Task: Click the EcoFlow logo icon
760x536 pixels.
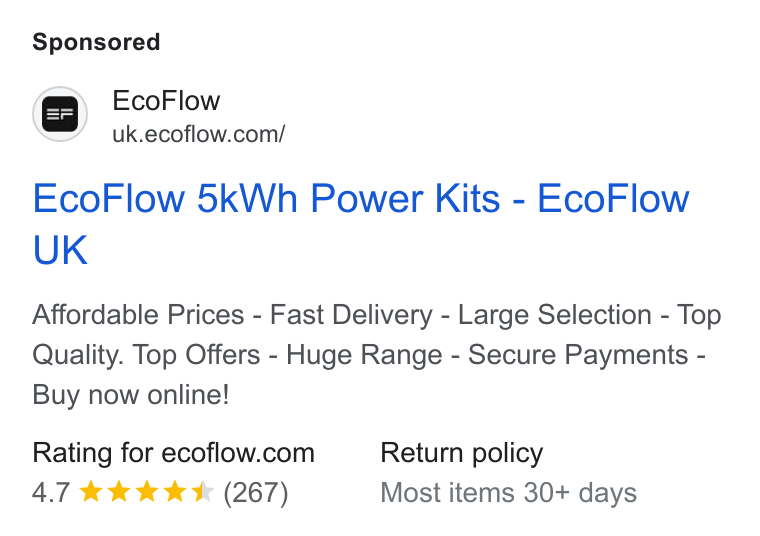Action: 60,114
